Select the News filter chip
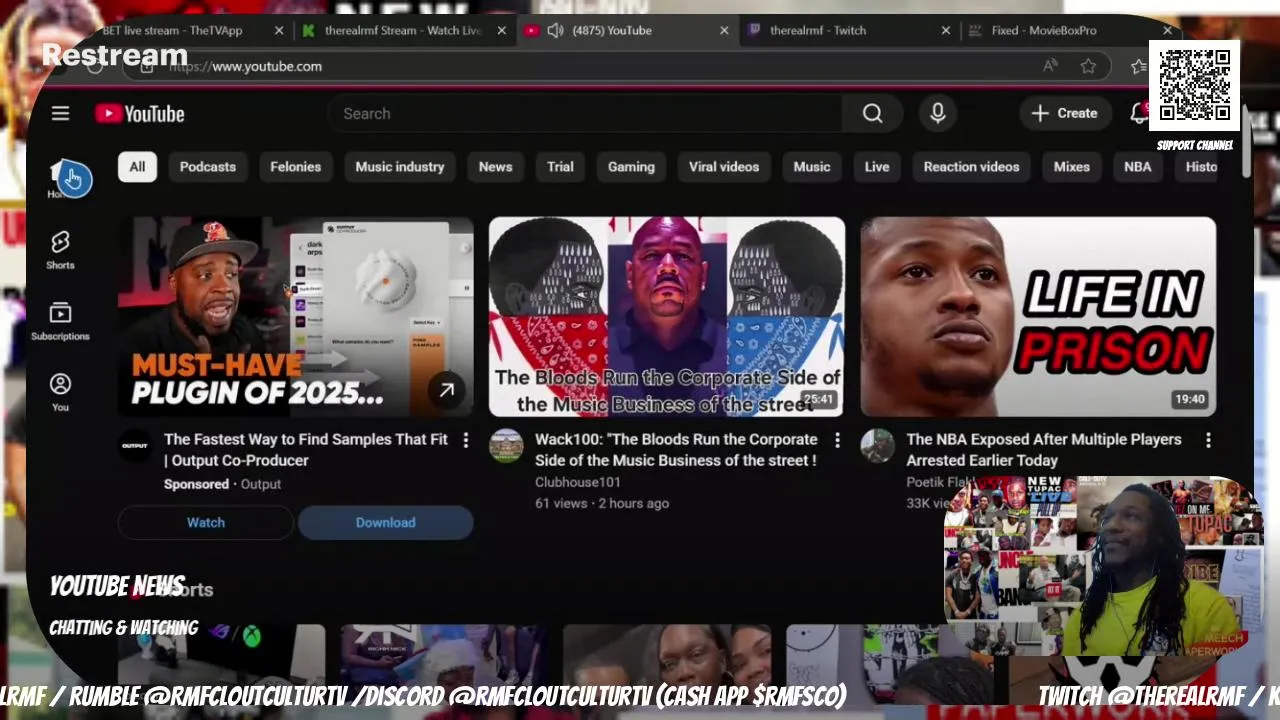The width and height of the screenshot is (1280, 720). click(x=495, y=167)
